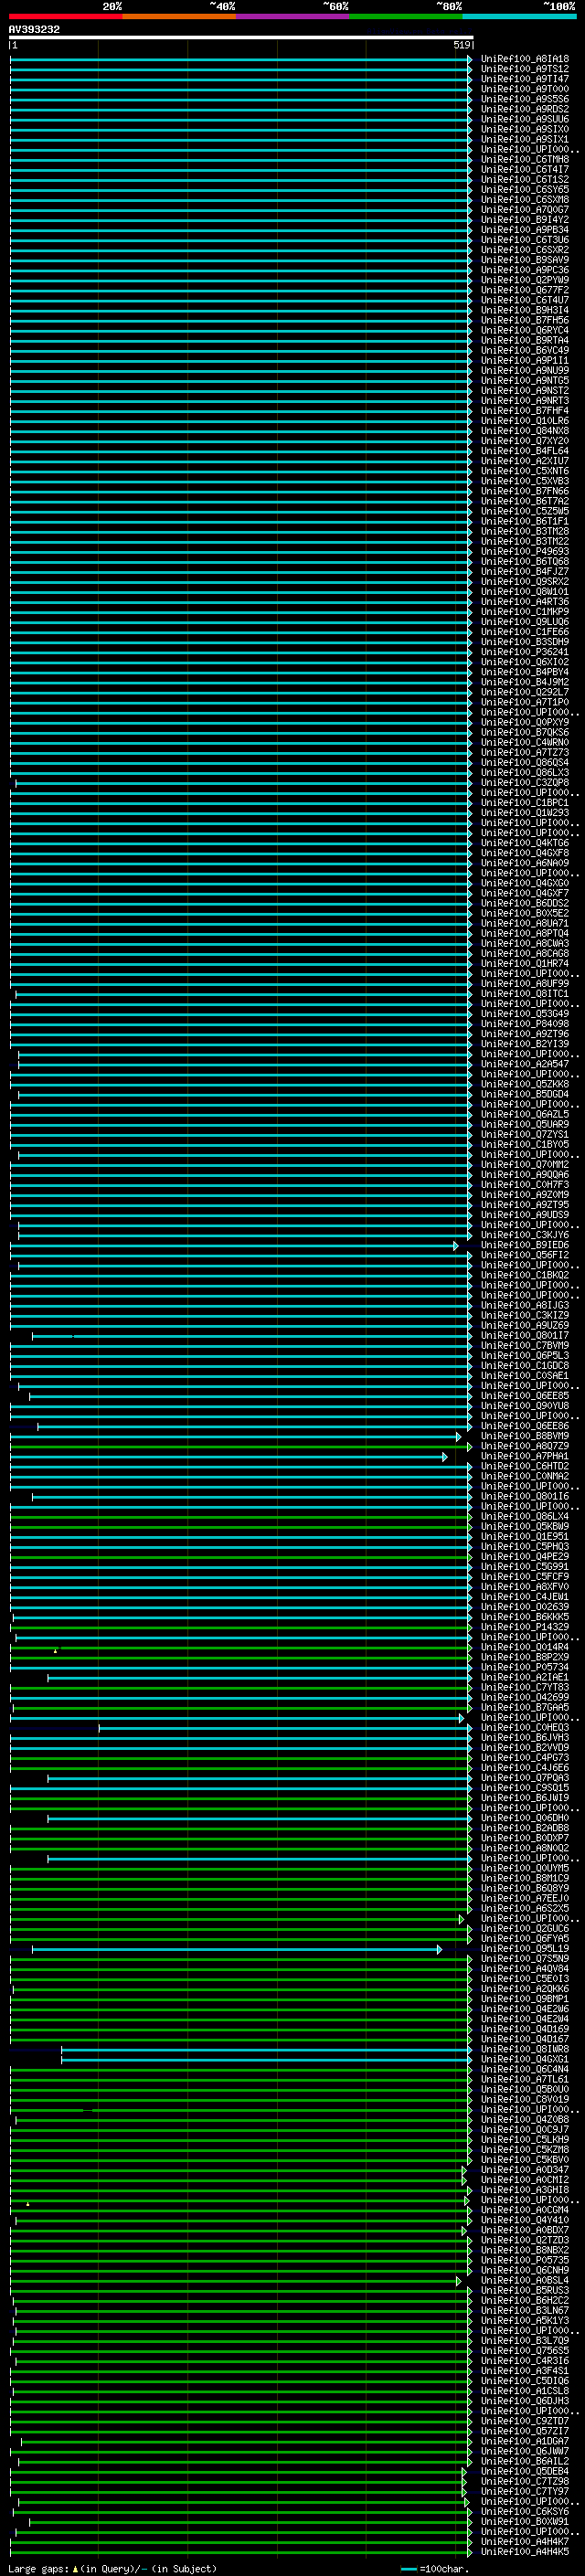Select hit label UniRef100_Q57ZI7
585x2576 pixels.
pyautogui.click(x=525, y=2431)
